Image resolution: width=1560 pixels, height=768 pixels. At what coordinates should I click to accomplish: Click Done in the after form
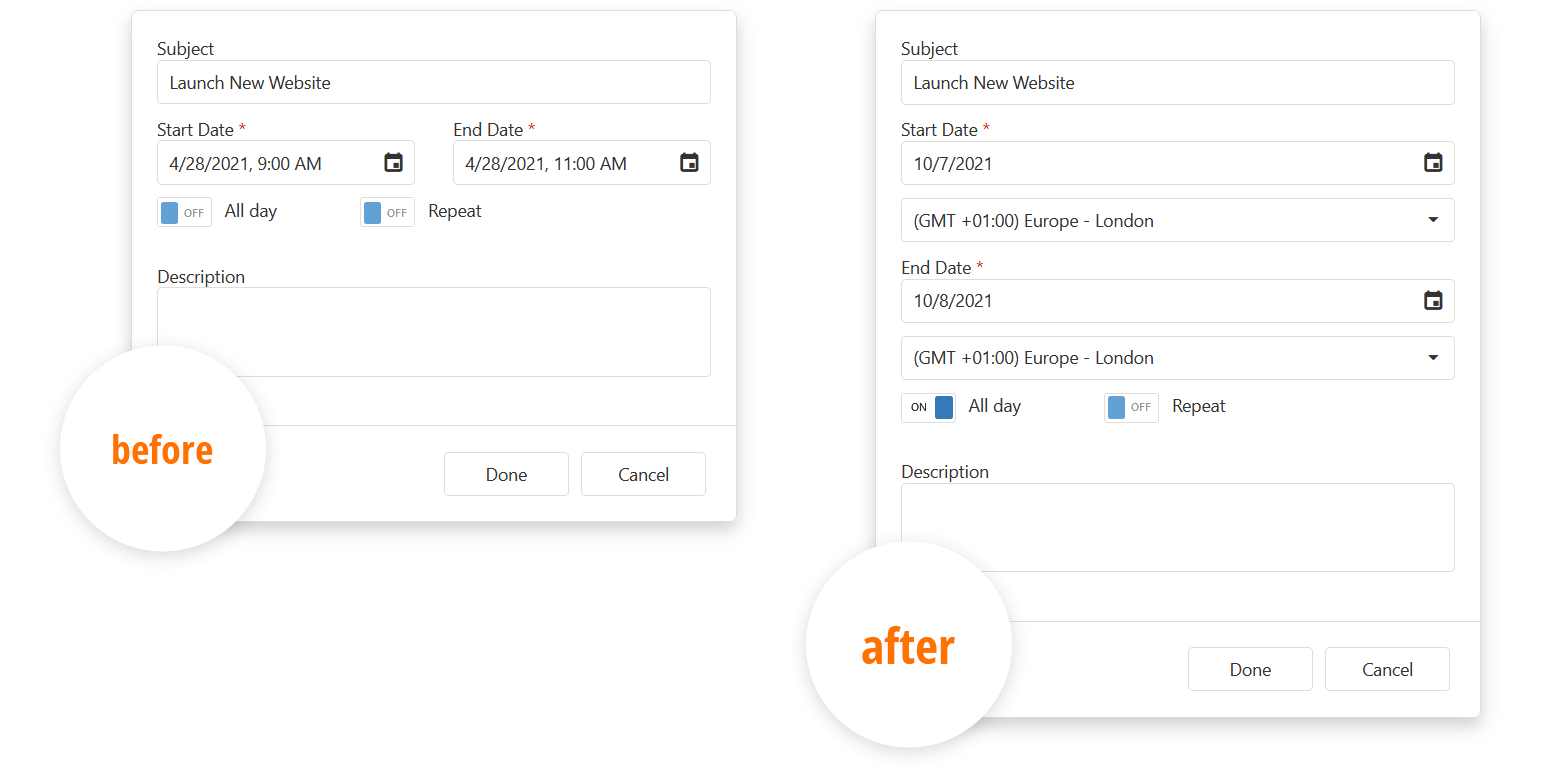[1250, 668]
